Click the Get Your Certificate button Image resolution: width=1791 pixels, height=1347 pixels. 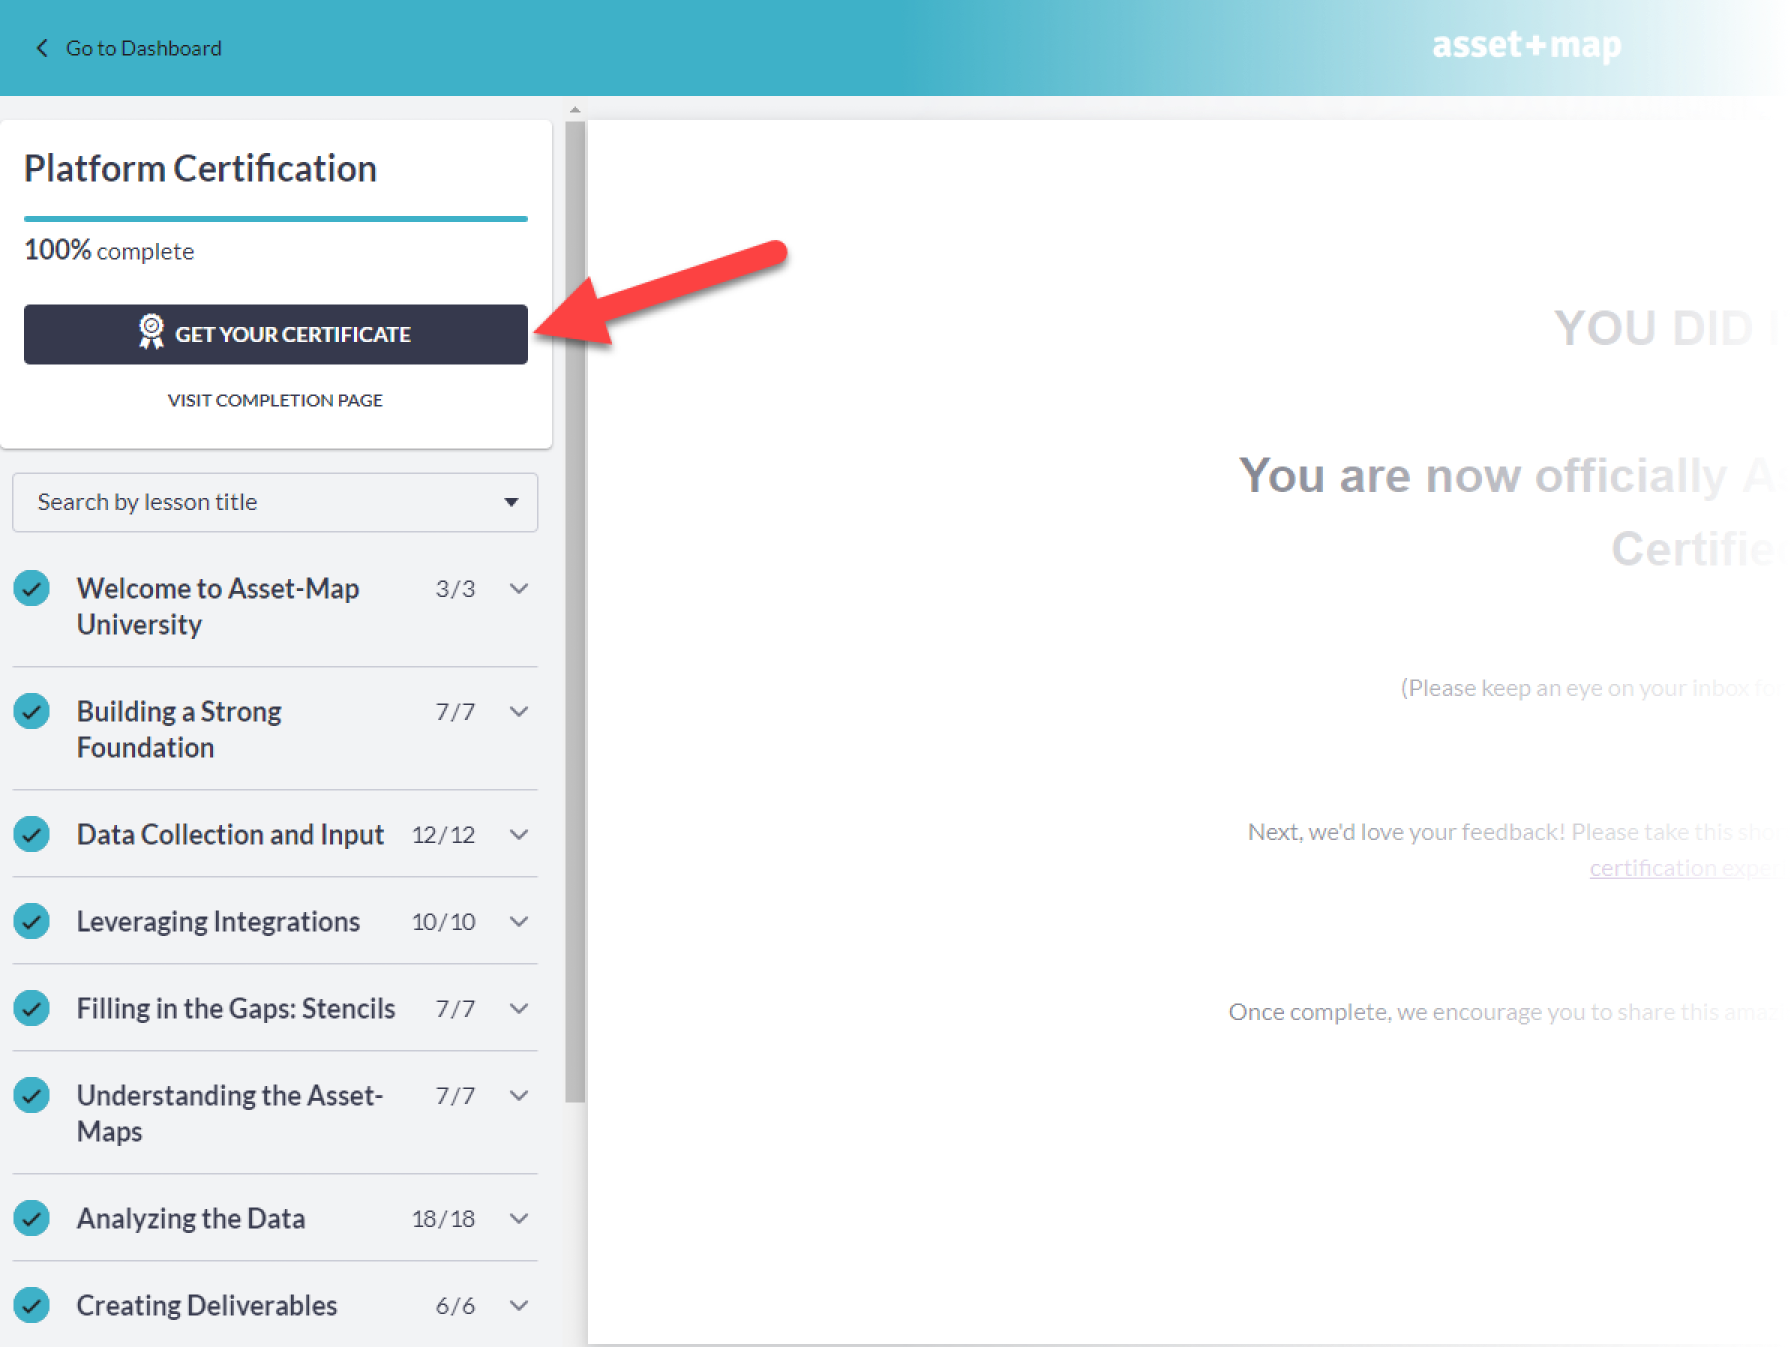pyautogui.click(x=276, y=334)
